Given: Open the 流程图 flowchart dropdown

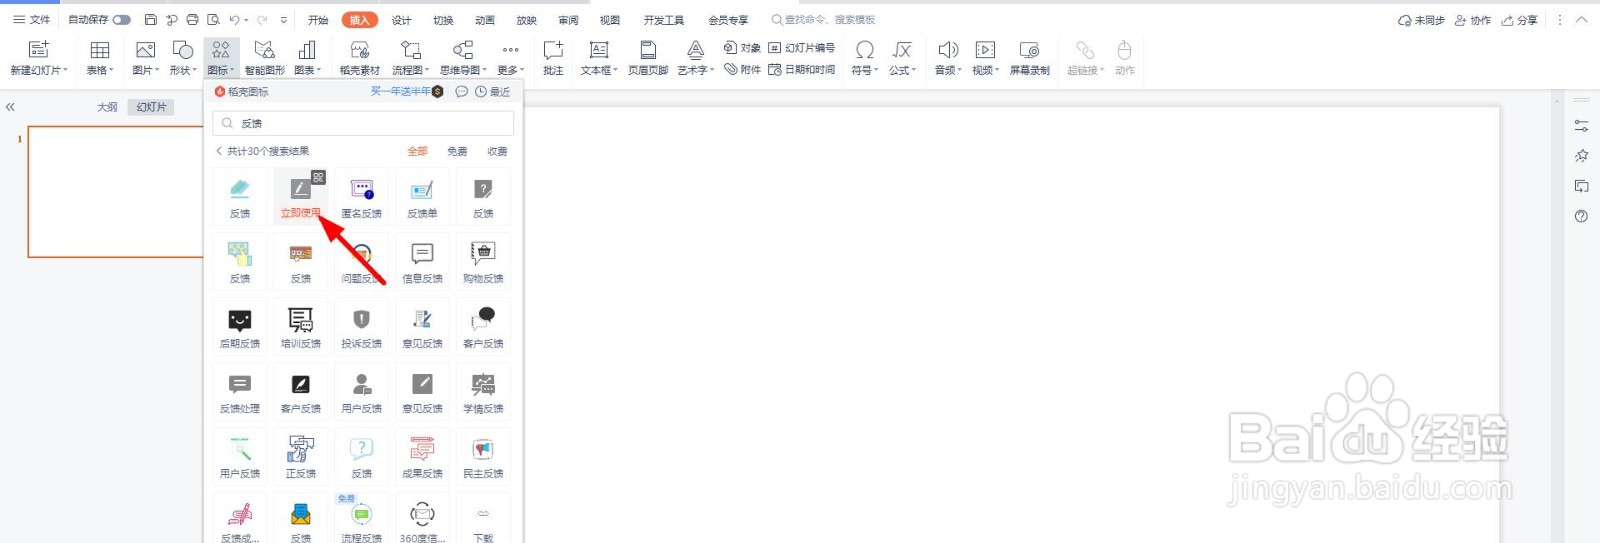Looking at the screenshot, I should [410, 58].
